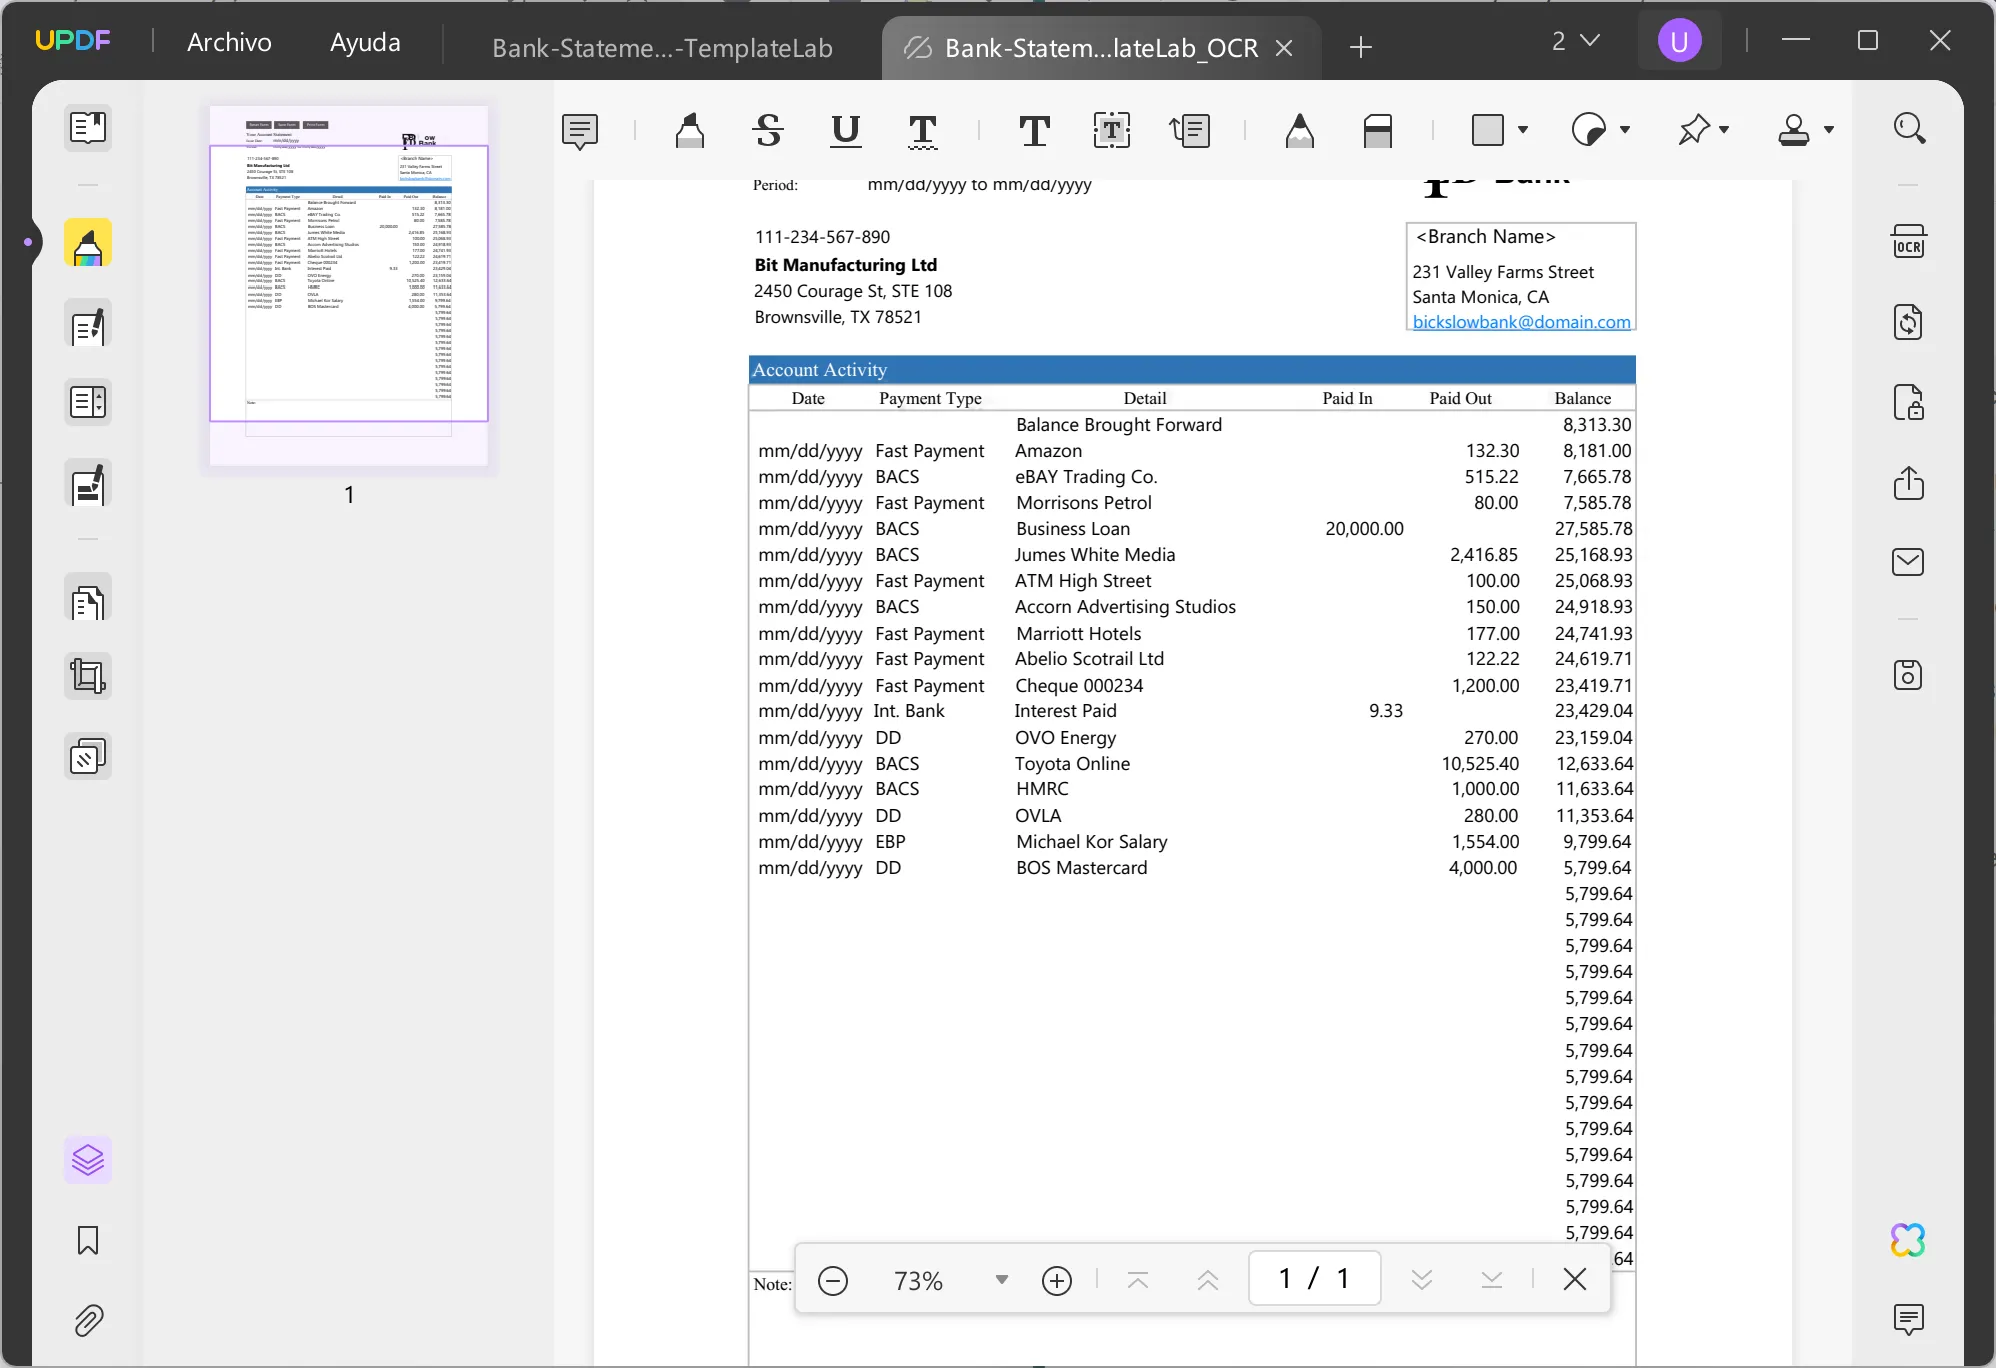Image resolution: width=1996 pixels, height=1368 pixels.
Task: Open the Convert PDF tool
Action: 1909,322
